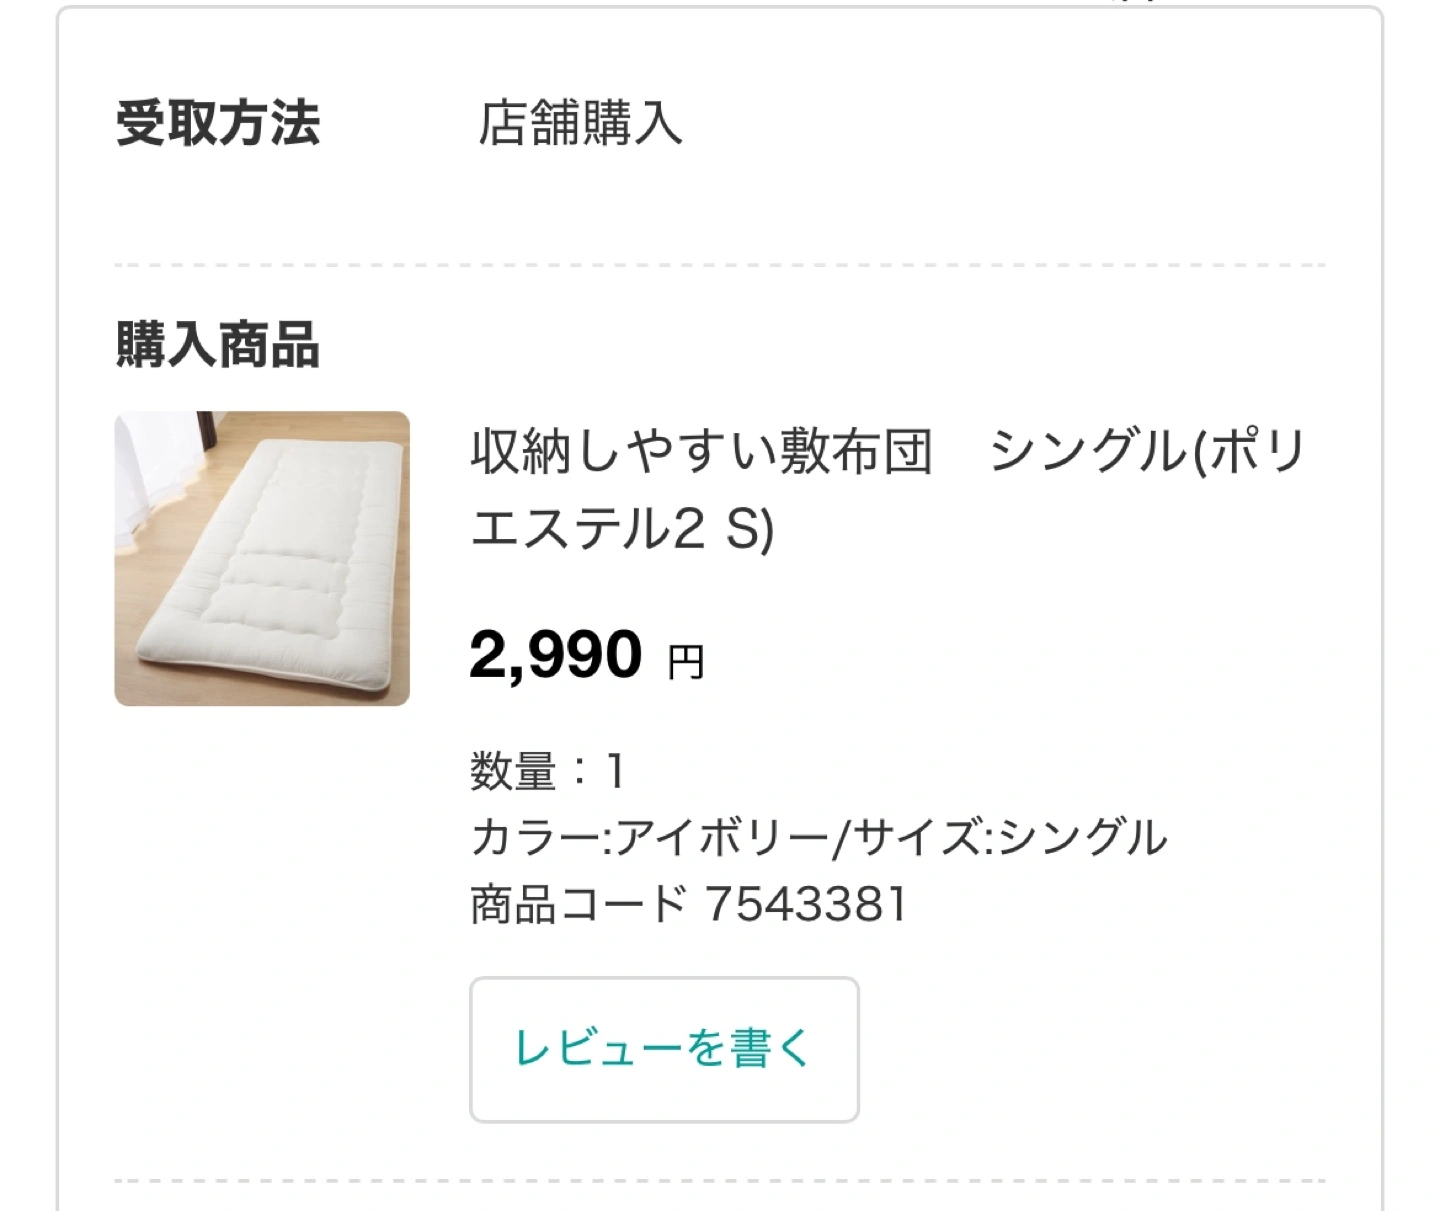Image resolution: width=1440 pixels, height=1211 pixels.
Task: Open the 収納しやすい敷布団 product title
Action: pyautogui.click(x=701, y=452)
